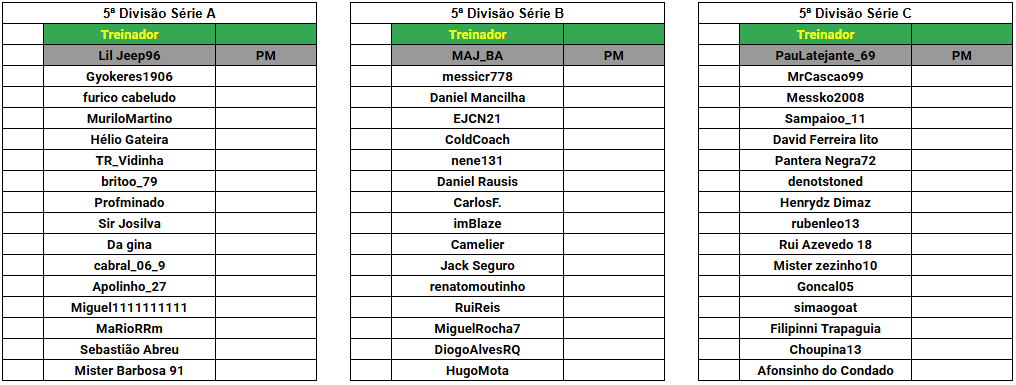Select the 5ª Divisão Série A title
The image size is (1016, 385).
(159, 13)
